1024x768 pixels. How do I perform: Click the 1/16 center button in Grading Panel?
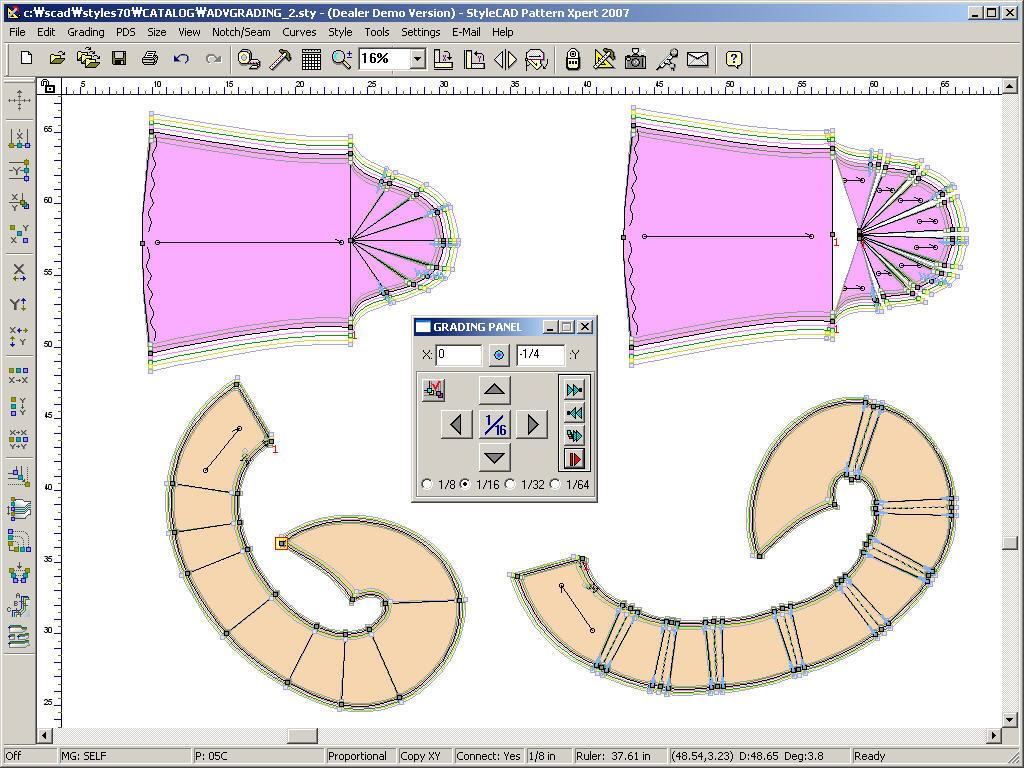point(495,425)
